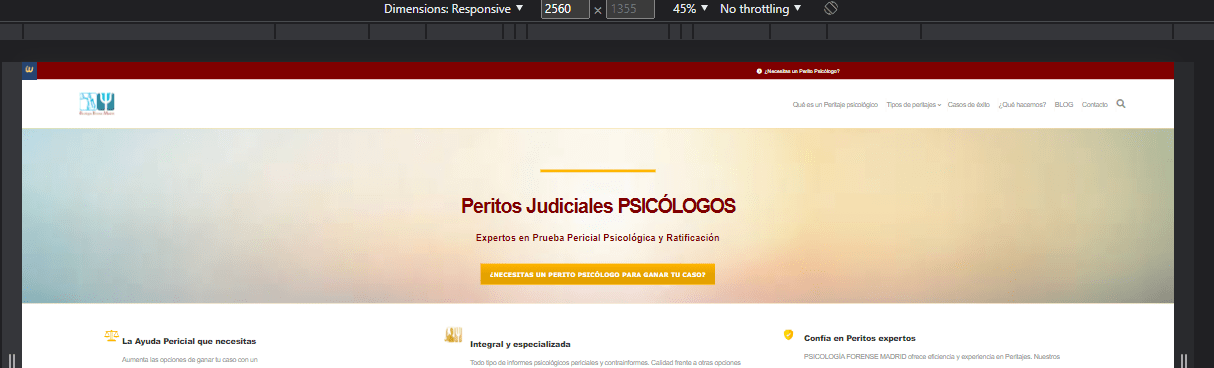Open the 45% zoom level dropdown
Screen dimensions: 1214x368
click(x=690, y=9)
